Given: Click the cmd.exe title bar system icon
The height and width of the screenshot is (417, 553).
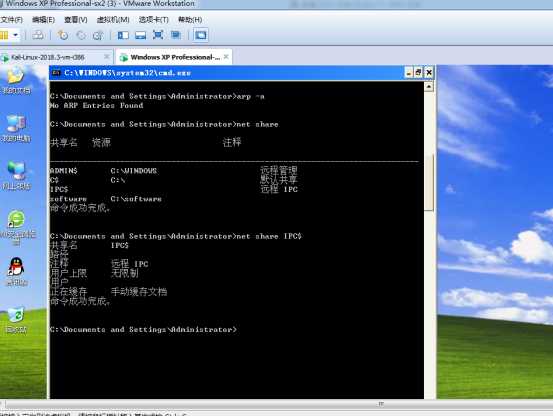Looking at the screenshot, I should [x=56, y=73].
